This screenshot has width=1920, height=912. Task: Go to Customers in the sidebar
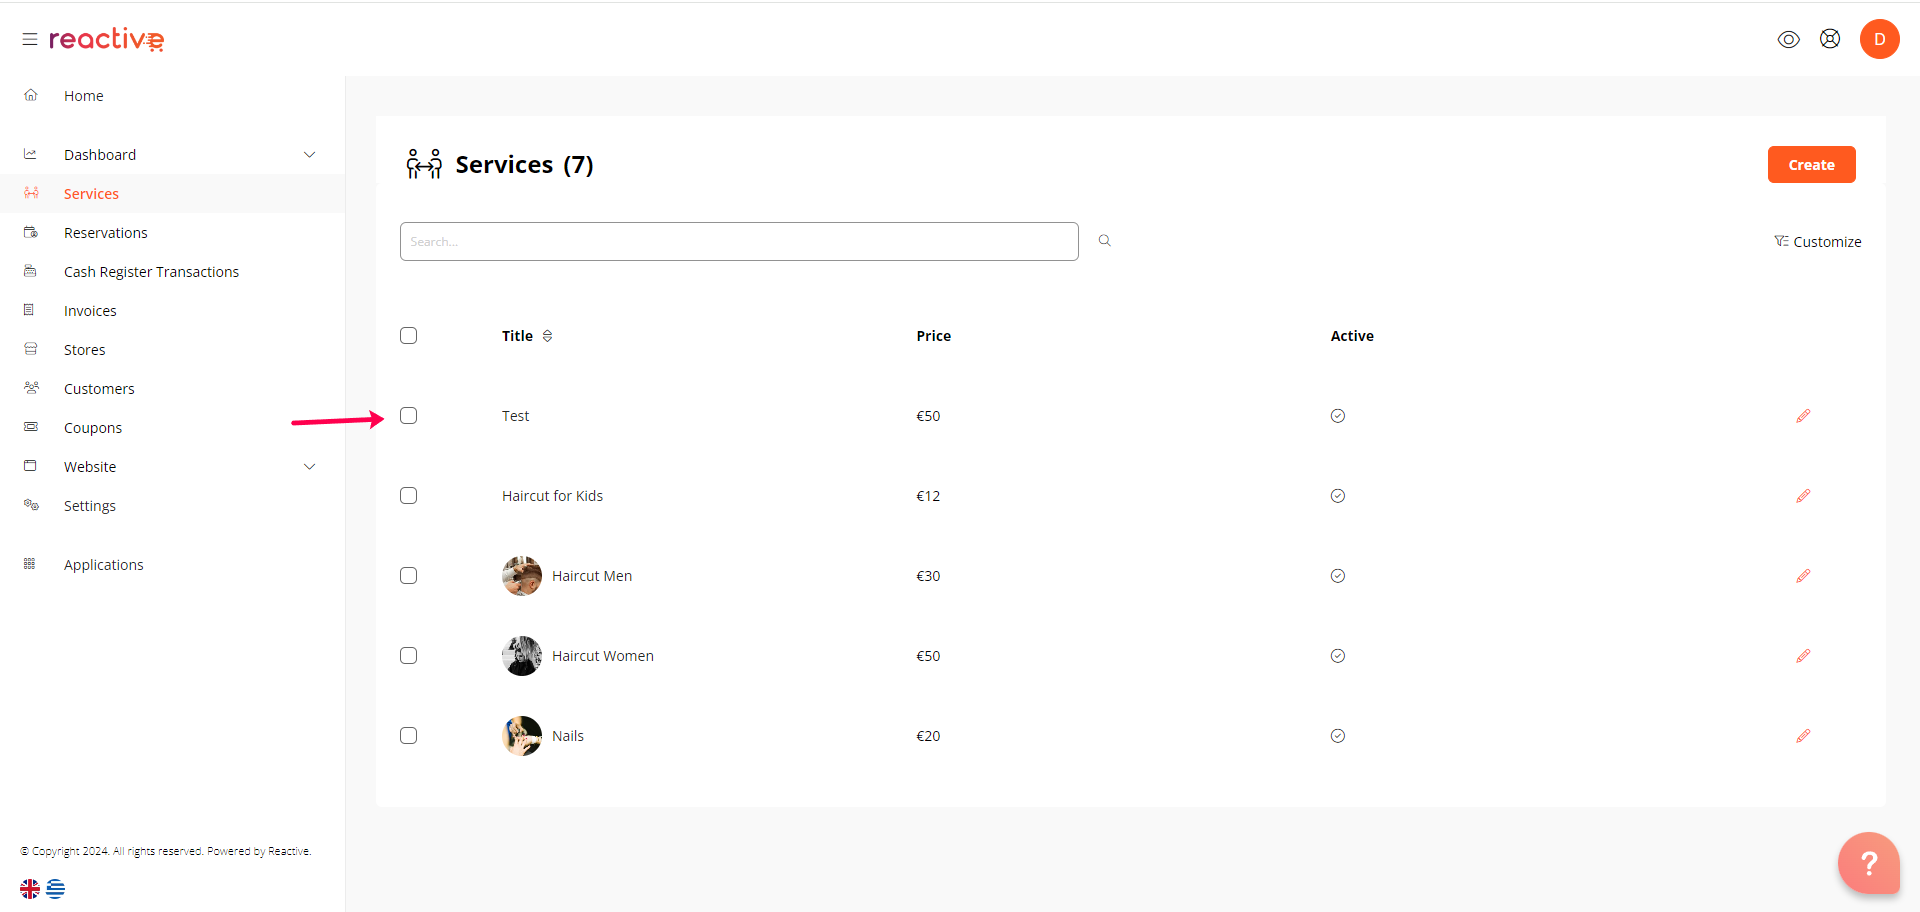[x=99, y=389]
